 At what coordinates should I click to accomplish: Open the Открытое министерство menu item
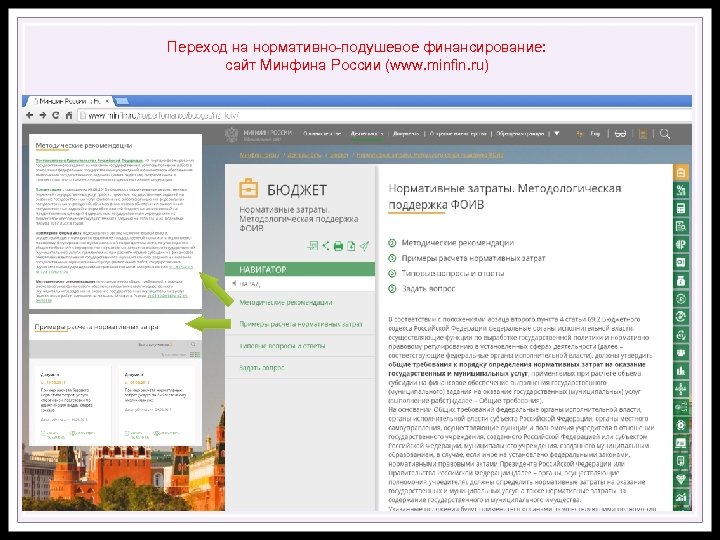458,134
